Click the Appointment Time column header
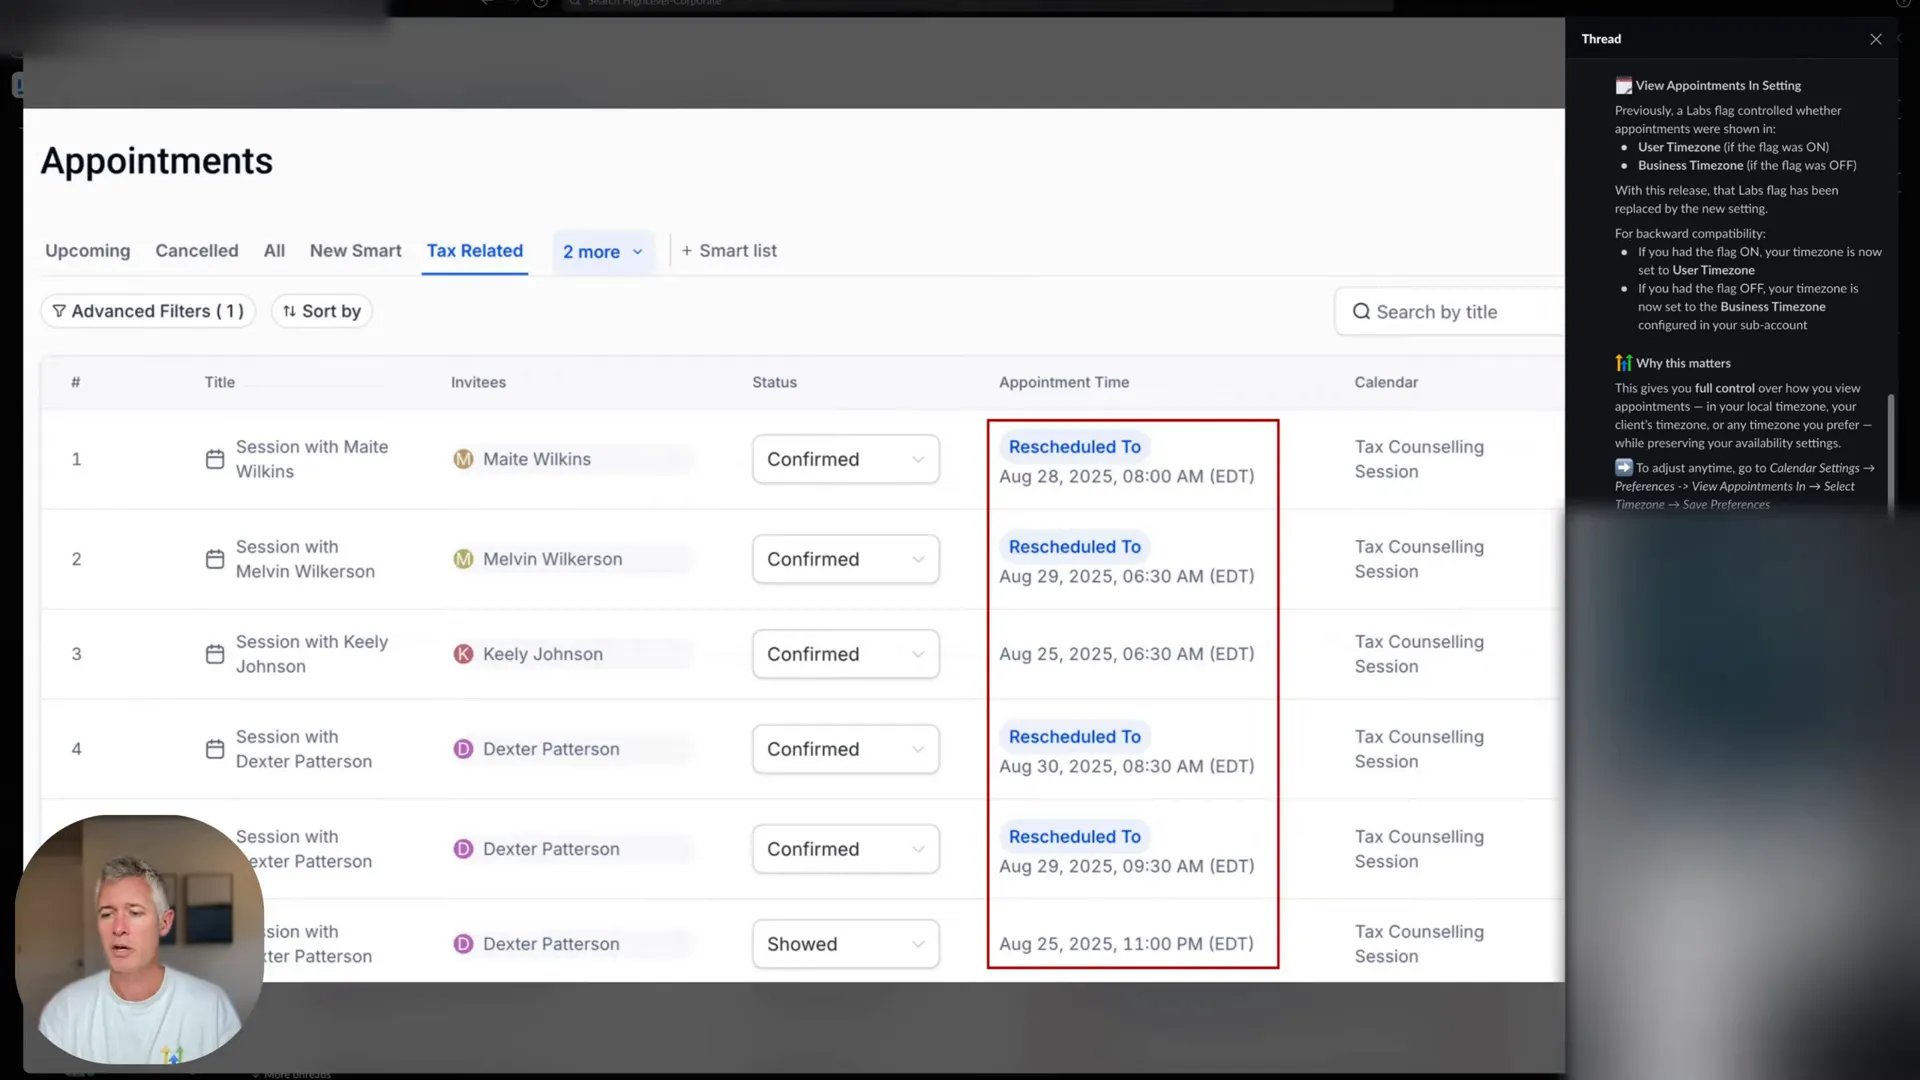Image resolution: width=1920 pixels, height=1080 pixels. tap(1064, 382)
